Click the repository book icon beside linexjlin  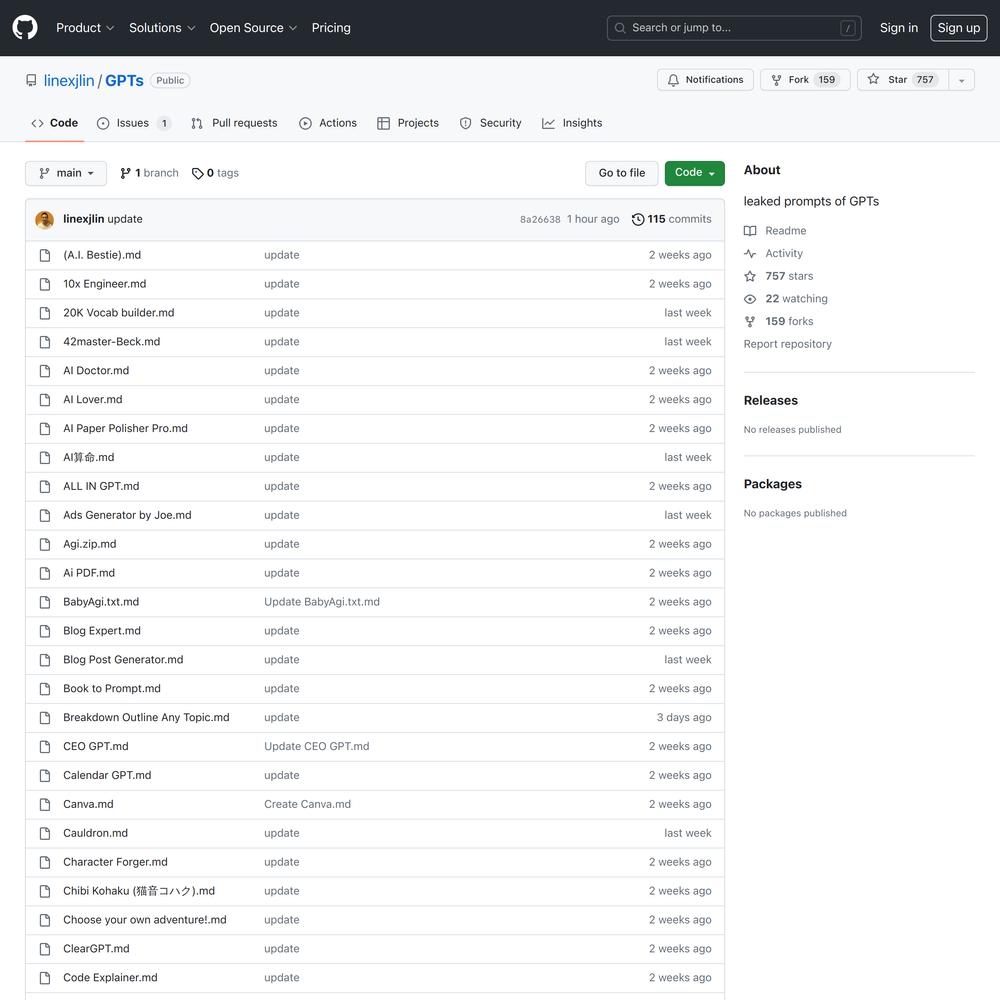click(31, 80)
